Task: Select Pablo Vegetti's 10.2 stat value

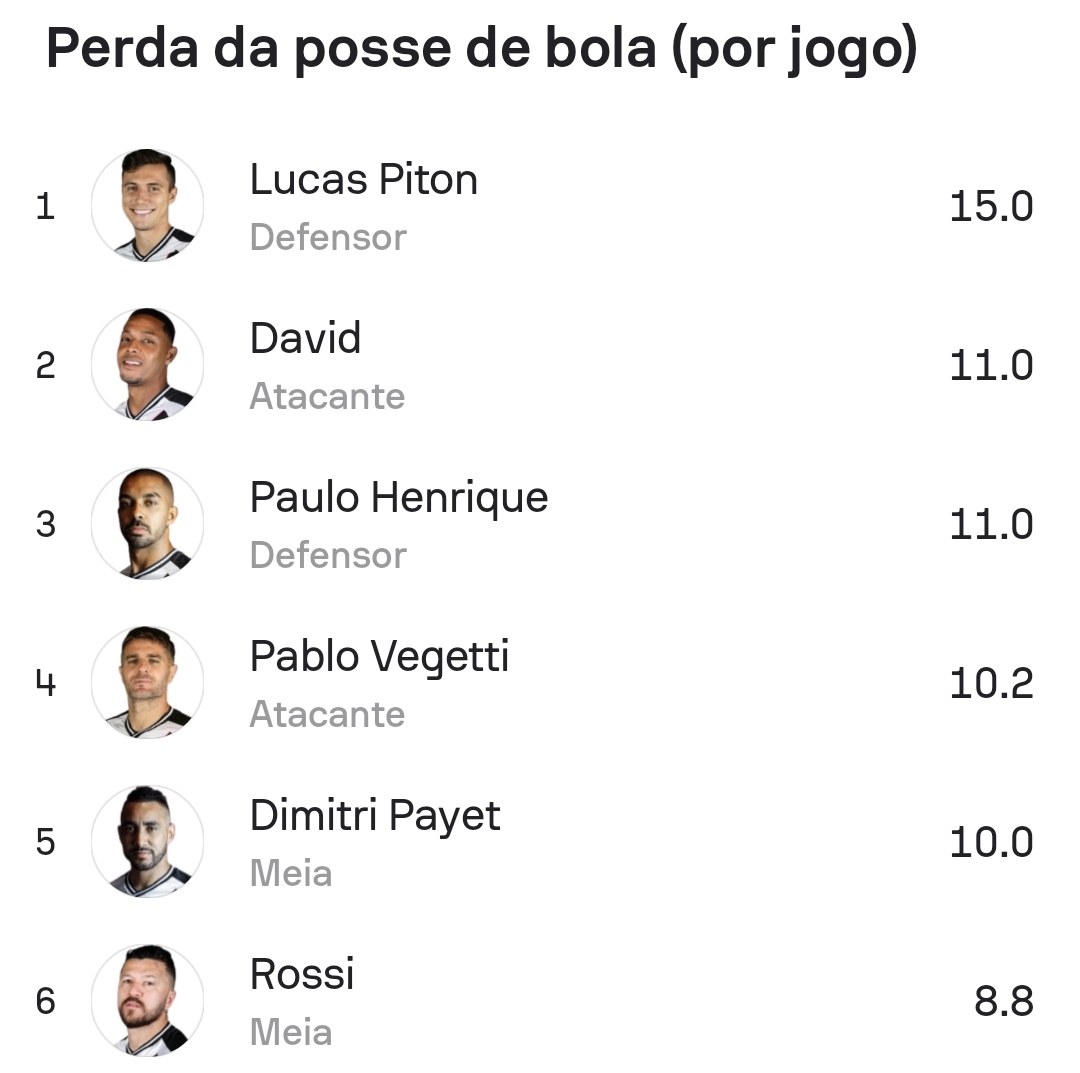Action: [990, 684]
